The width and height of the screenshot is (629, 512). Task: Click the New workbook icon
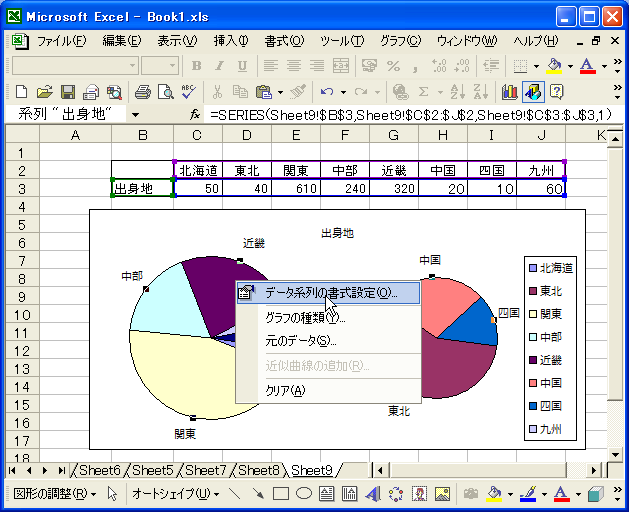21,92
